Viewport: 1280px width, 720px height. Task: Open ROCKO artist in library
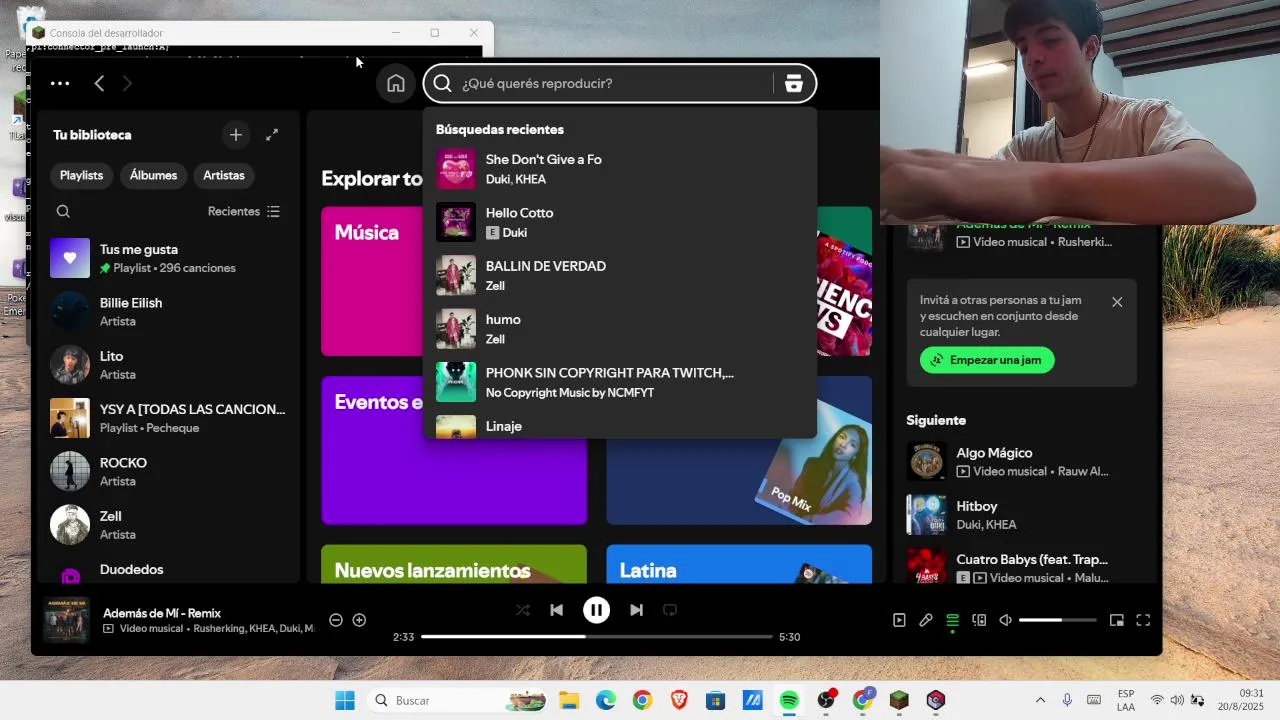pos(169,471)
